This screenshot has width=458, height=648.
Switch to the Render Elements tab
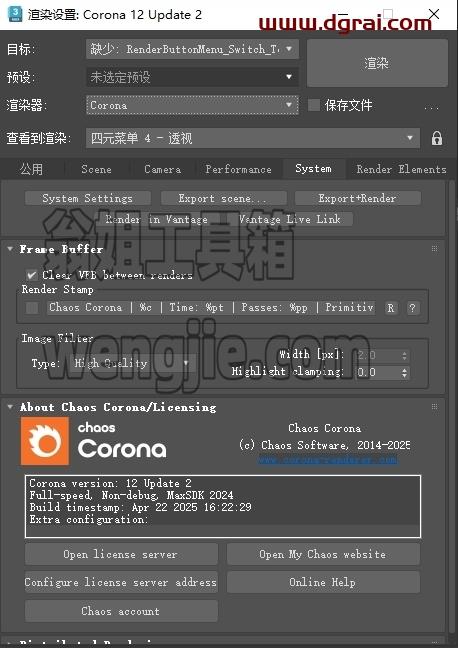click(401, 169)
